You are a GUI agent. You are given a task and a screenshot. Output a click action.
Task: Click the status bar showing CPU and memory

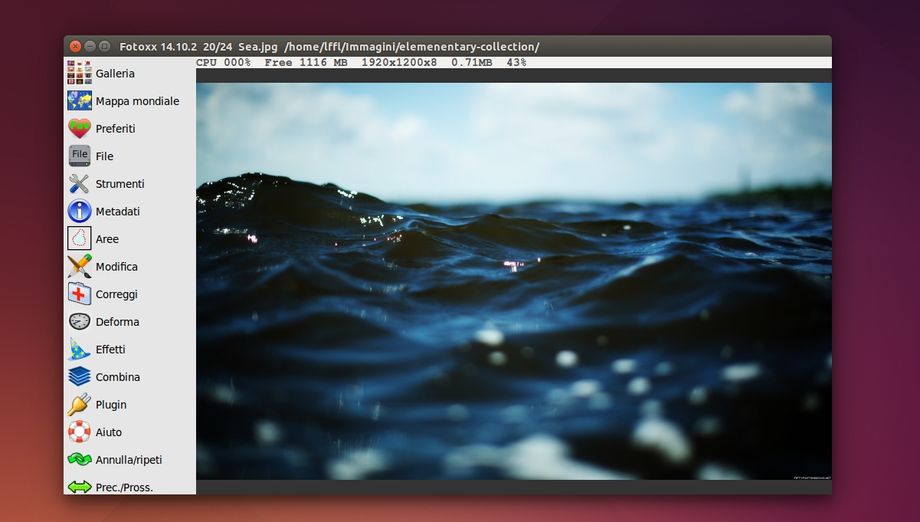tap(361, 62)
